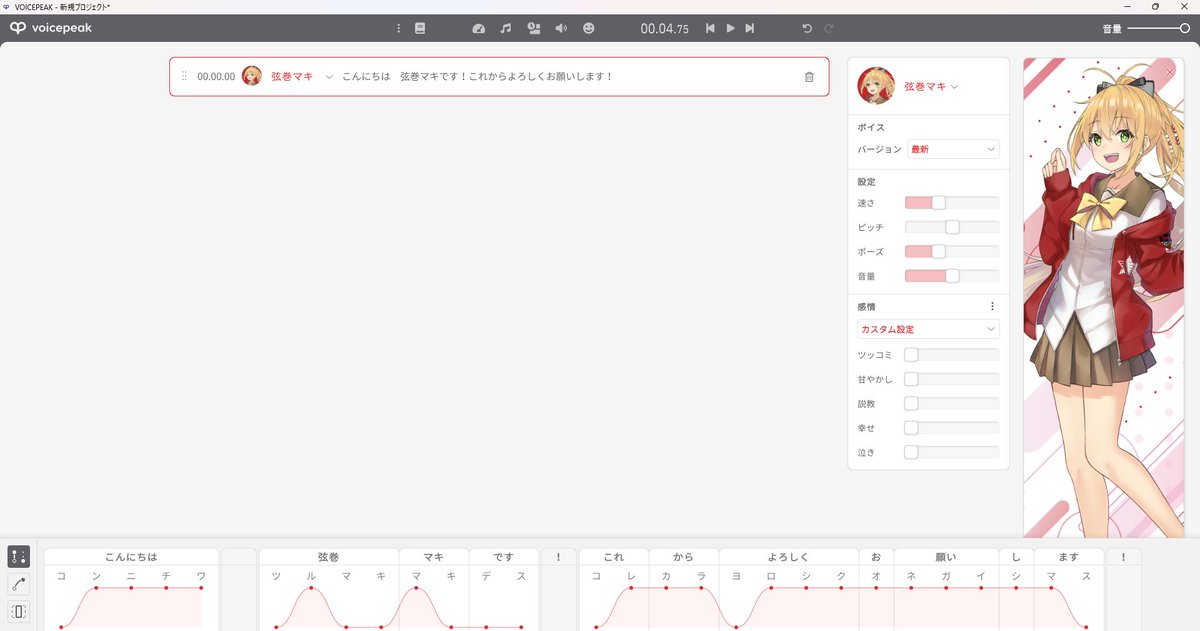This screenshot has height=631, width=1200.
Task: Open the narrator image display icon
Action: pos(533,28)
